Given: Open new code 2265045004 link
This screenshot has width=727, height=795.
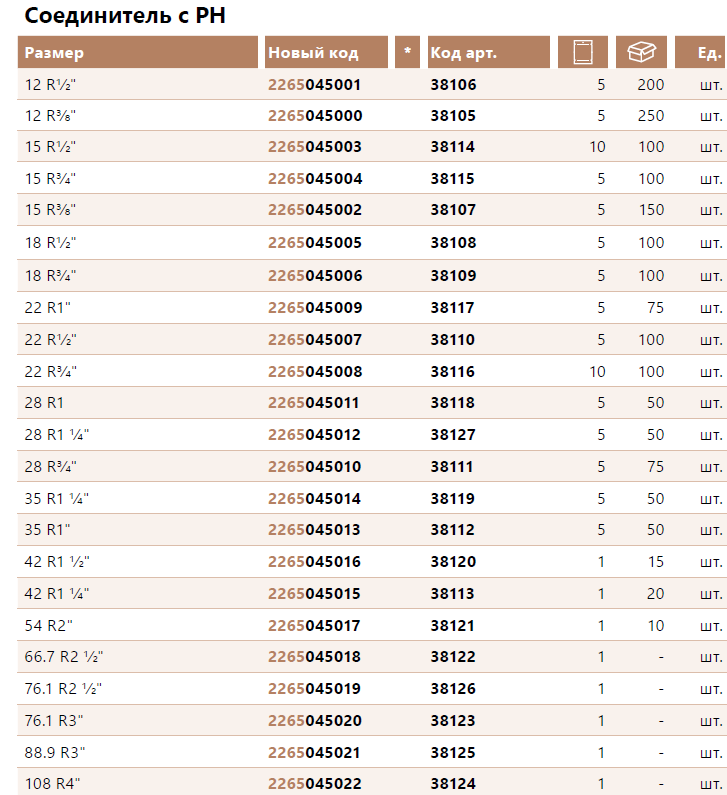Looking at the screenshot, I should pyautogui.click(x=315, y=179).
